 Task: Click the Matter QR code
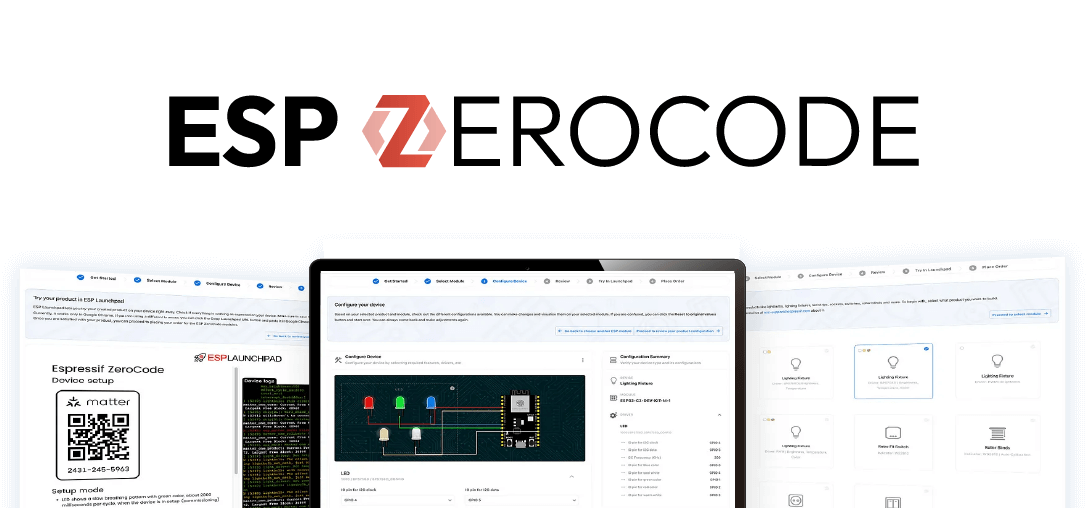[x=98, y=438]
